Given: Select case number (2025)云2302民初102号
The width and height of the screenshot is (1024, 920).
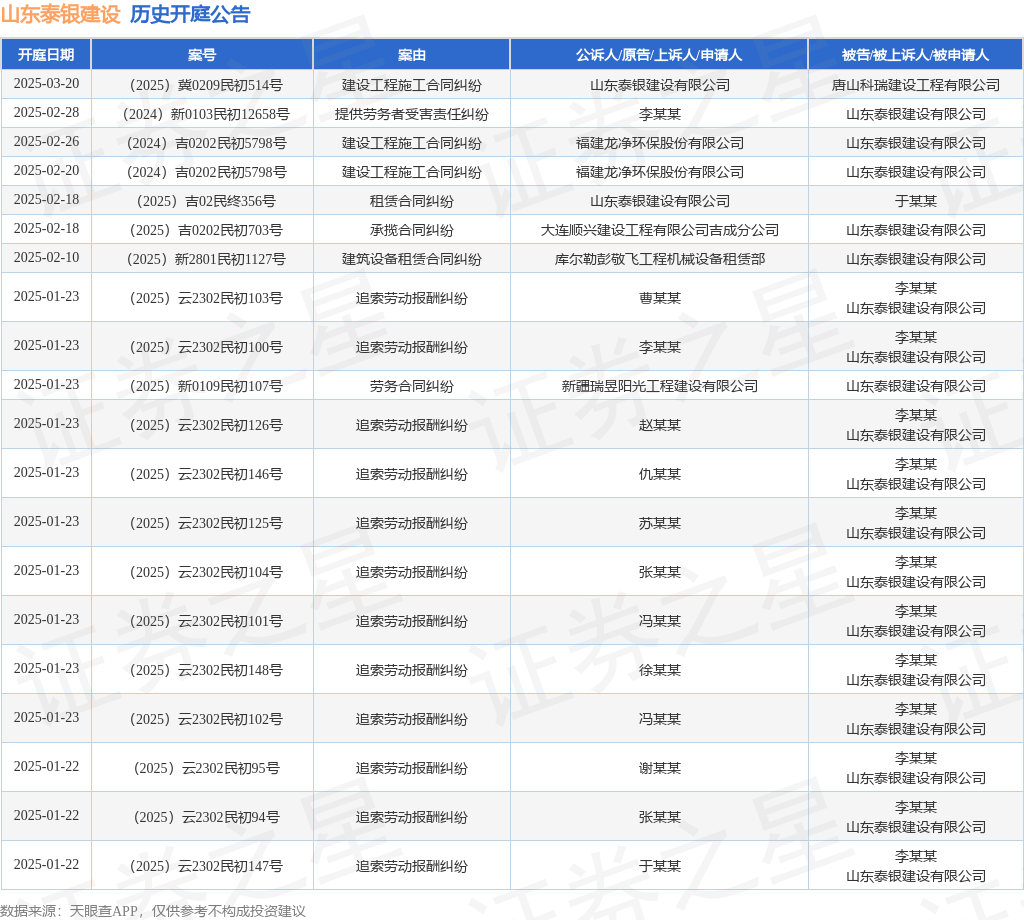Looking at the screenshot, I should [206, 719].
